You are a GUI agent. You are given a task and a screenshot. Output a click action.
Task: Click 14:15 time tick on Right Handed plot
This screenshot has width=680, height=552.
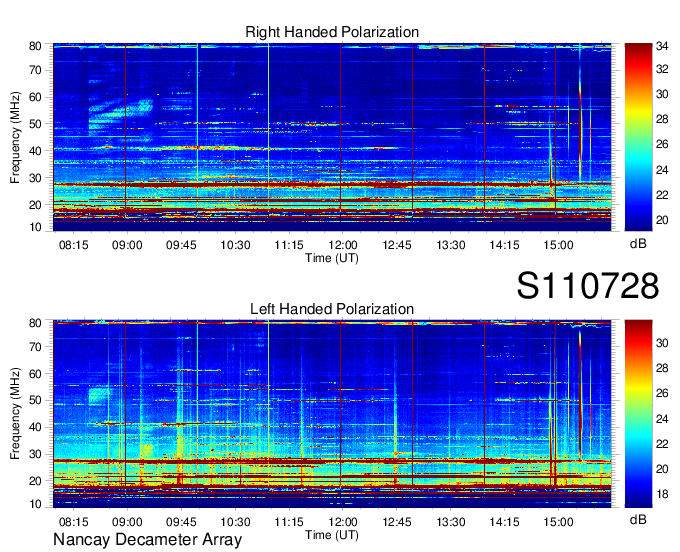tap(504, 245)
